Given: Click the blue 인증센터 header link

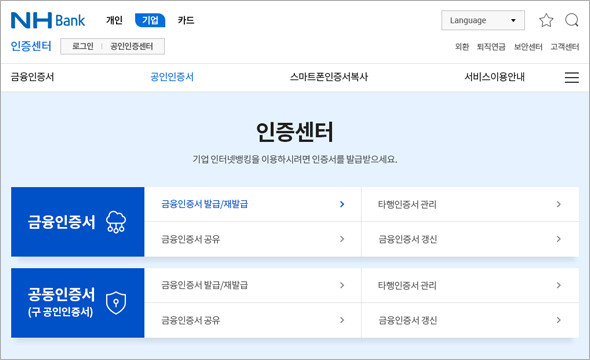Looking at the screenshot, I should pos(31,46).
